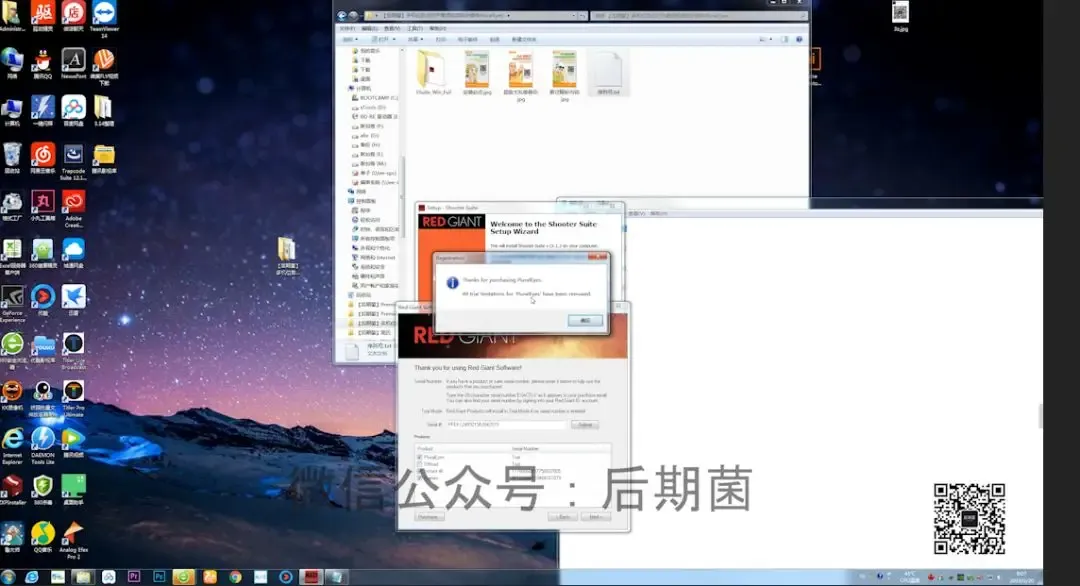Click the serial number input field

pyautogui.click(x=505, y=425)
